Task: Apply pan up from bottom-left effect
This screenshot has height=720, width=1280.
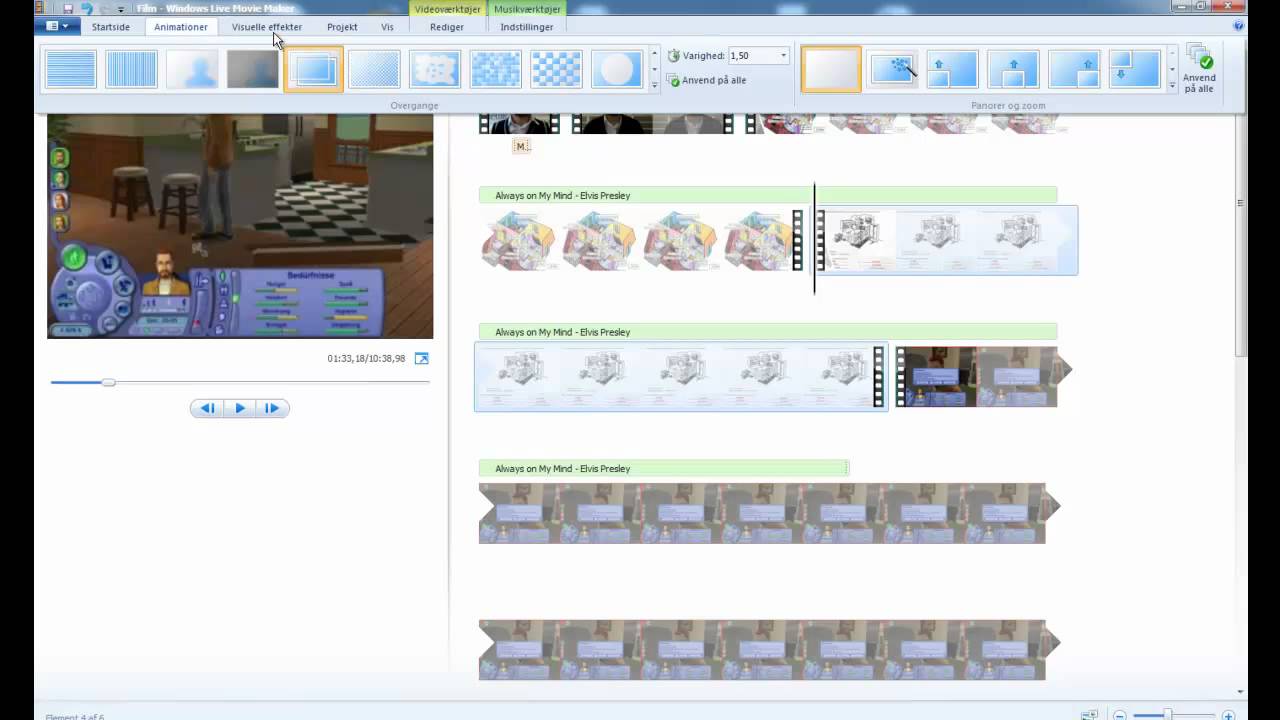Action: click(952, 69)
